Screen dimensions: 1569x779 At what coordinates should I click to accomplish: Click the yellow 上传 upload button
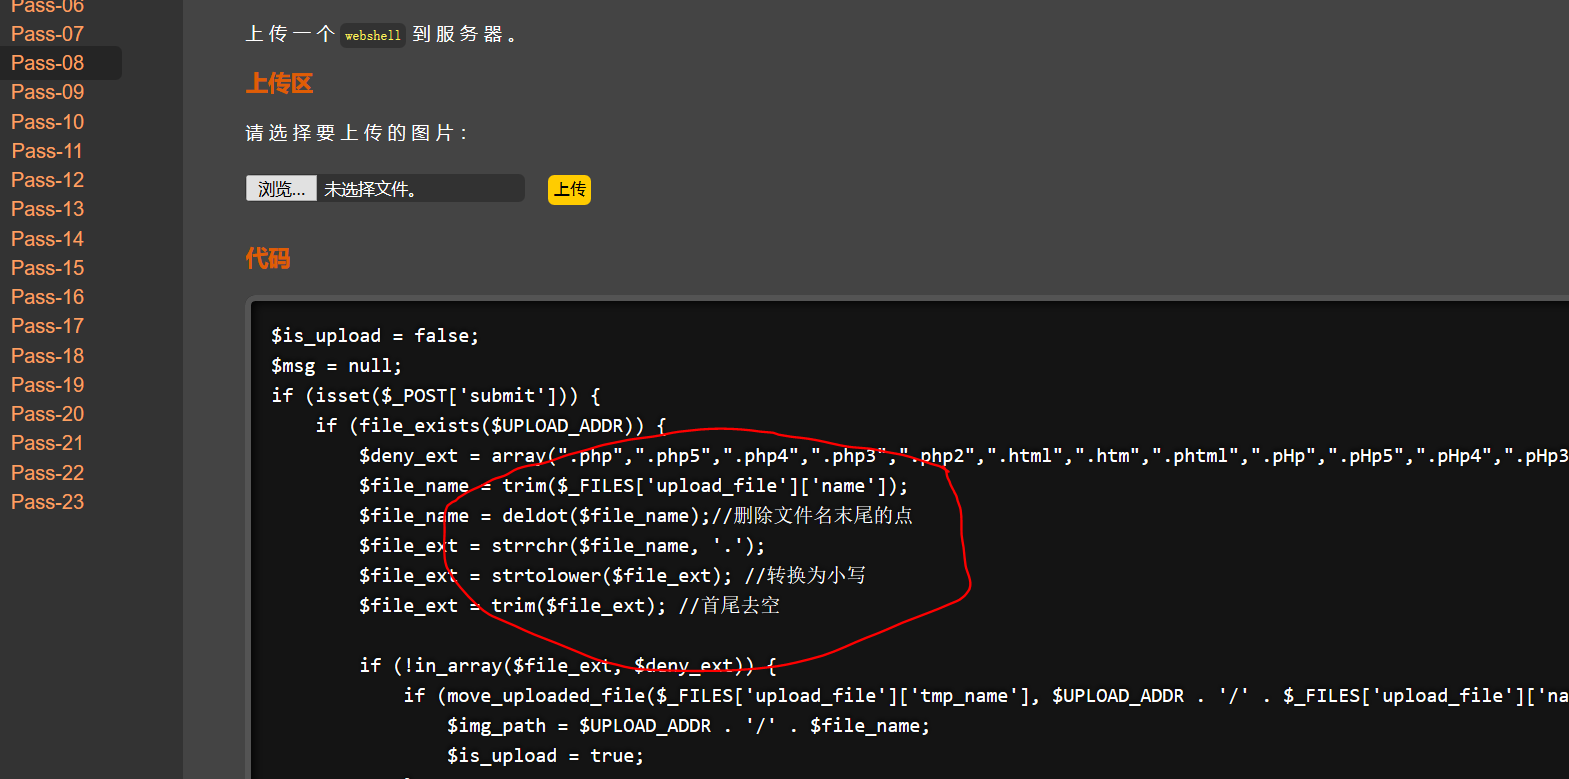(x=569, y=190)
